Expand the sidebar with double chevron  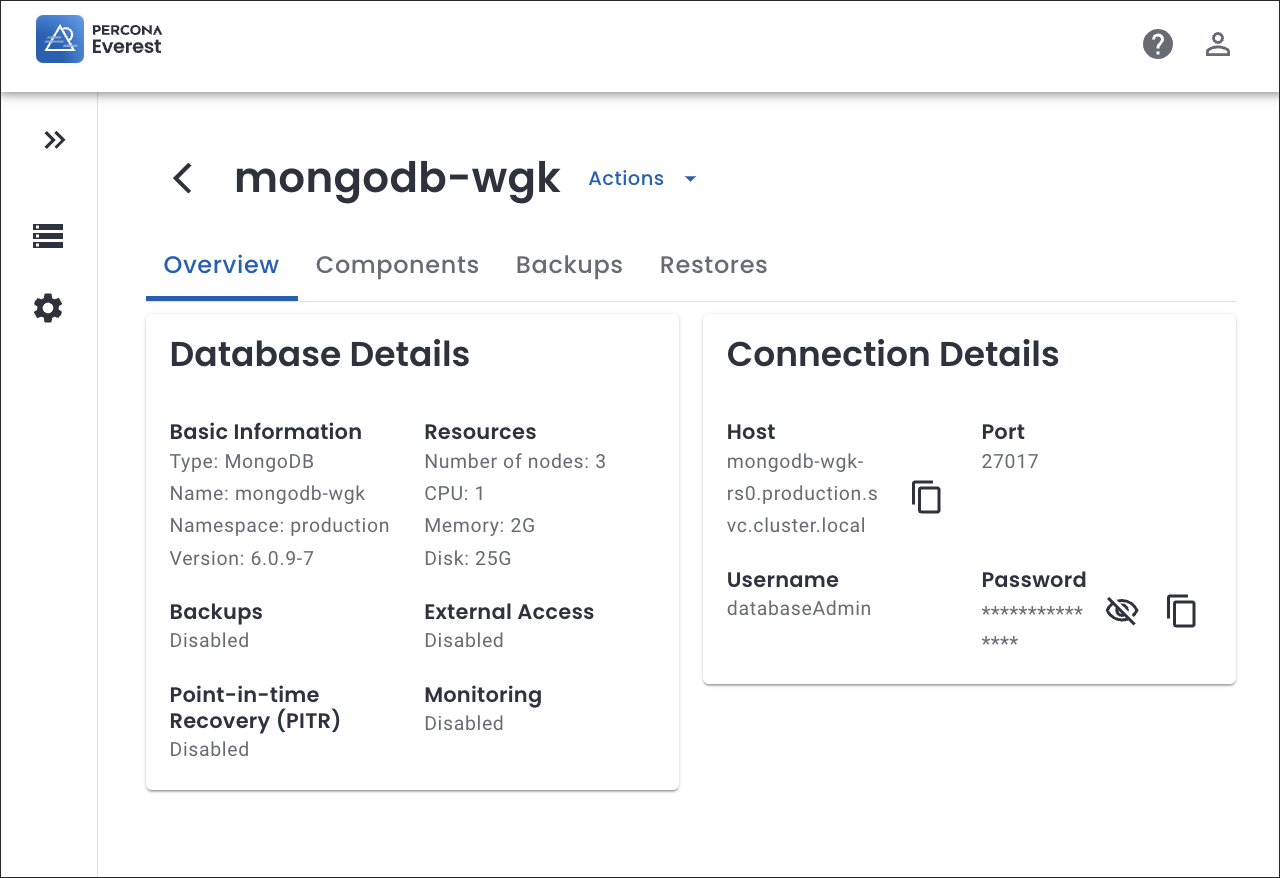(54, 140)
